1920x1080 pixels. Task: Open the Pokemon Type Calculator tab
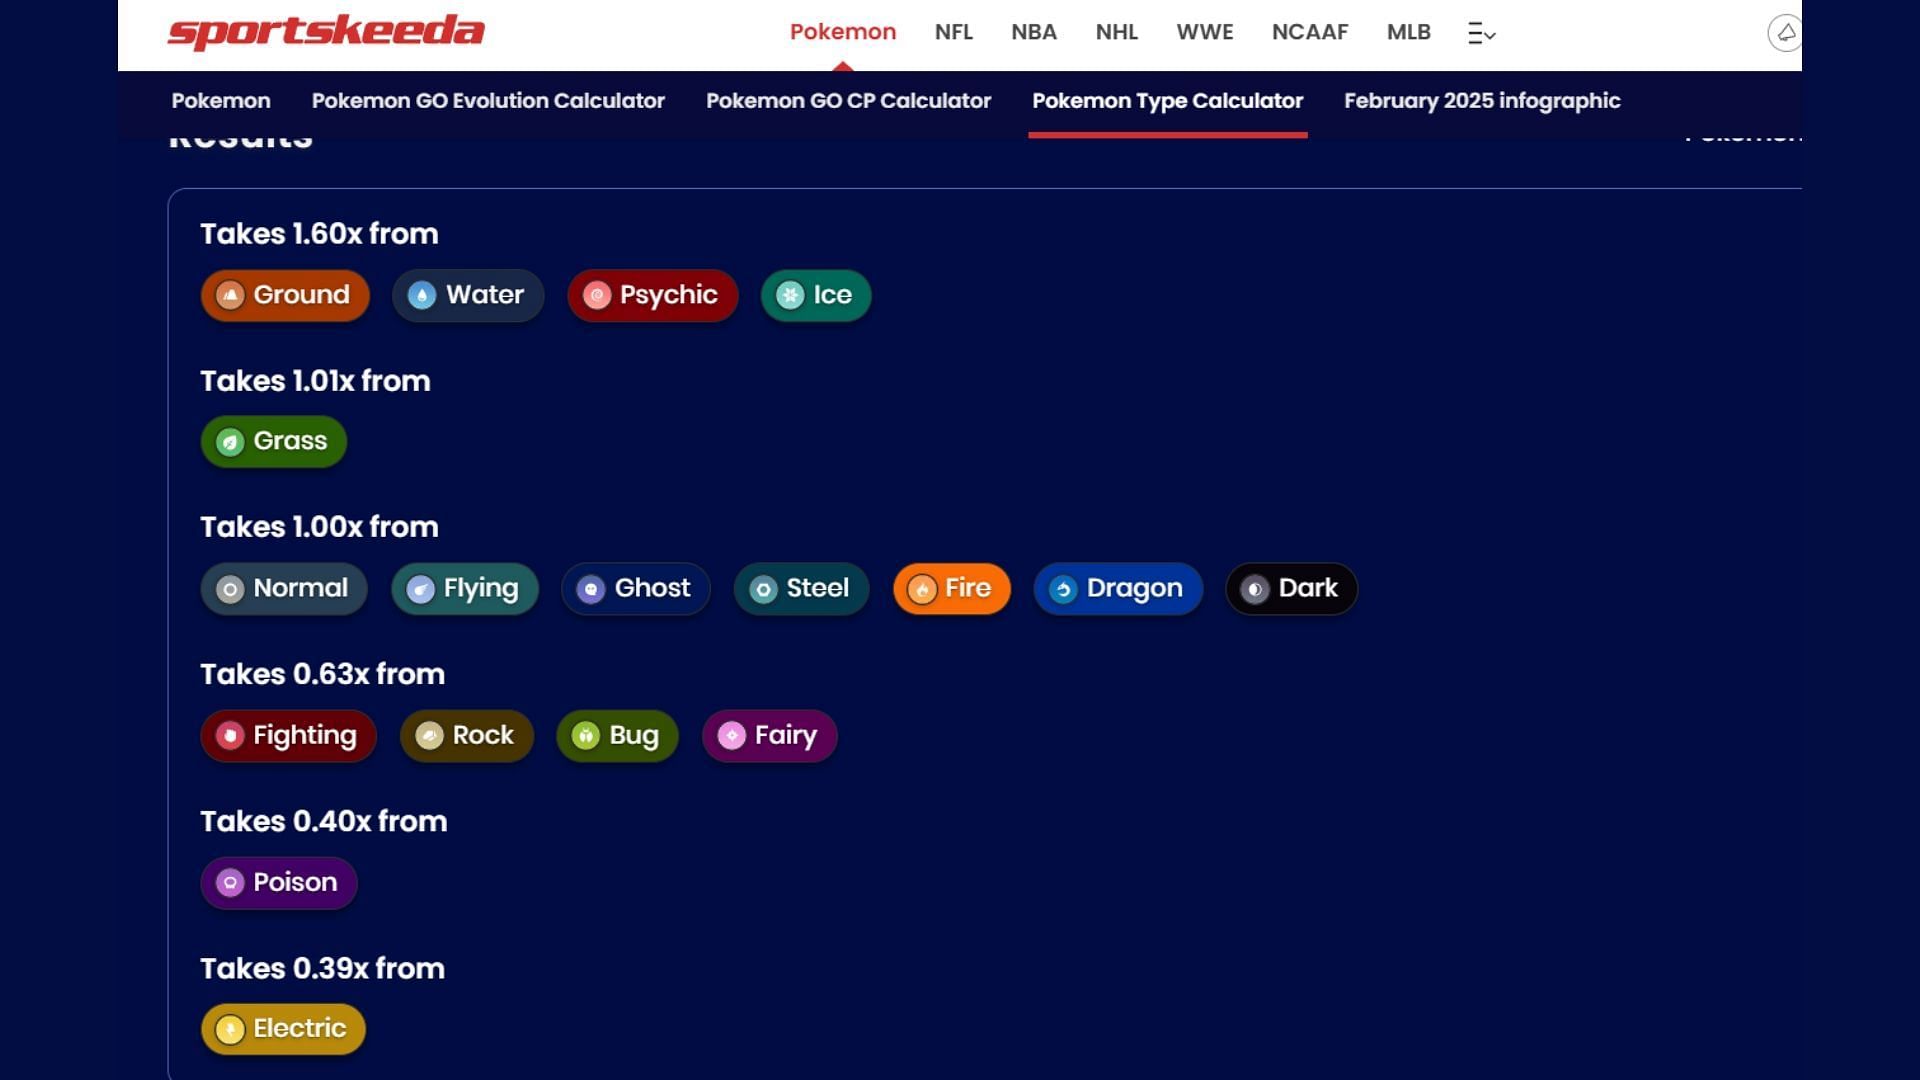click(1167, 102)
